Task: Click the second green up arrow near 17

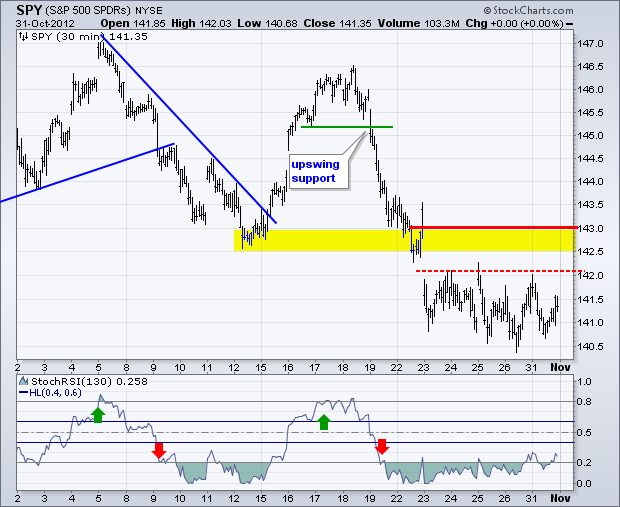Action: 324,422
